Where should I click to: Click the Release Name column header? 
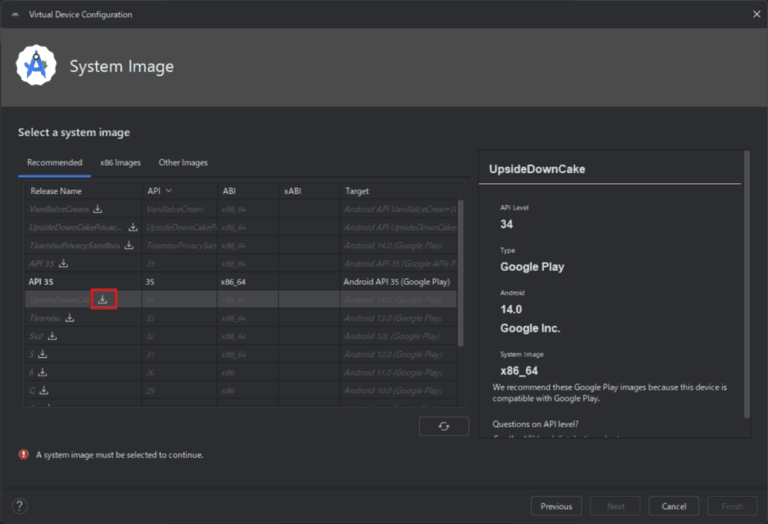click(x=56, y=190)
